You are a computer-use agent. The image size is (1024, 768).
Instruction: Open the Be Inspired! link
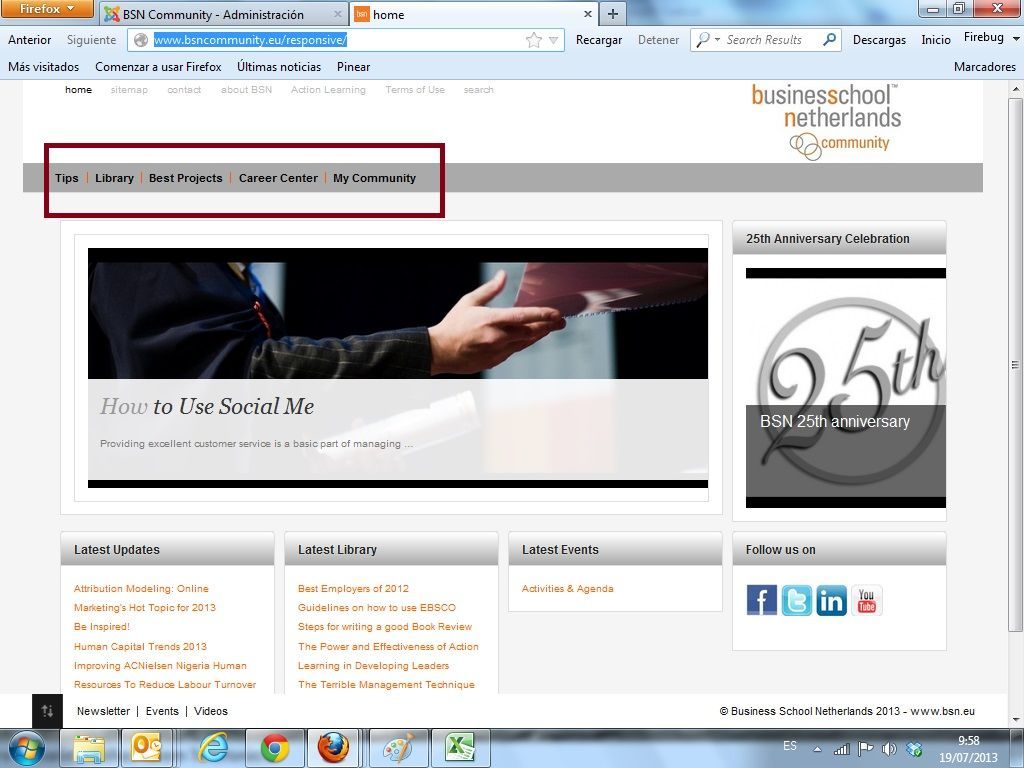(x=102, y=626)
